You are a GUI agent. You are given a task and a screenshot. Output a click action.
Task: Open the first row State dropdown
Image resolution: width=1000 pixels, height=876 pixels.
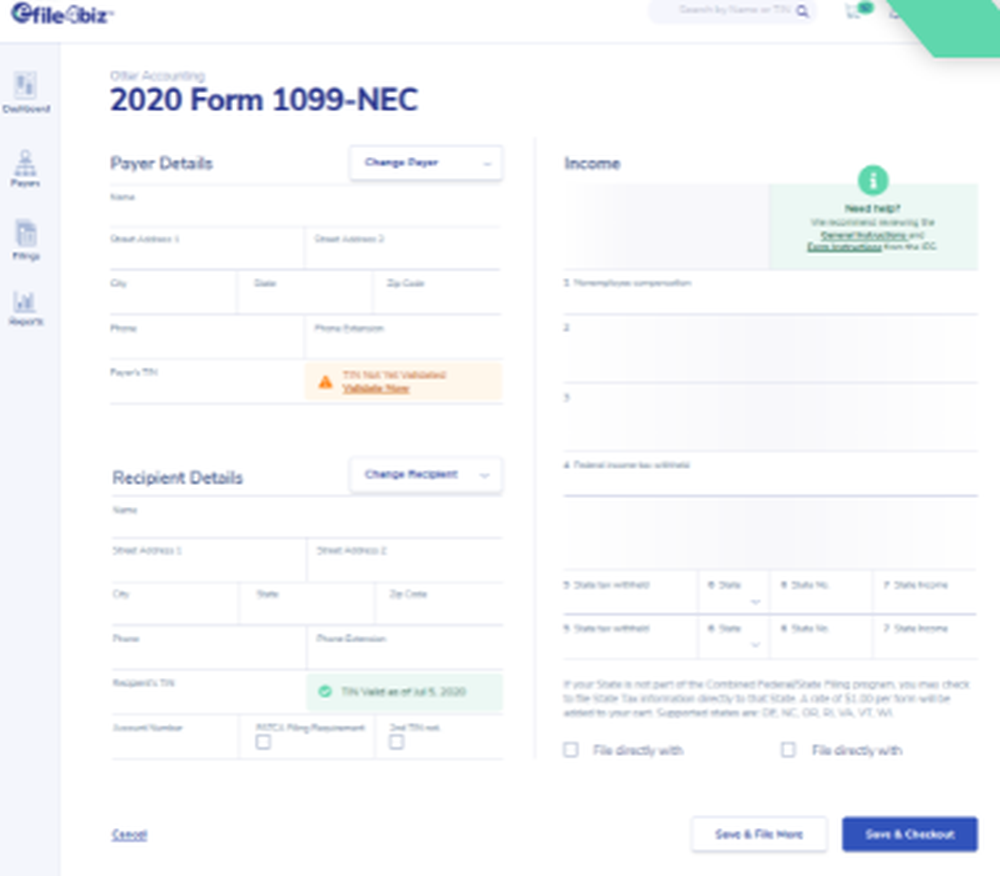733,593
